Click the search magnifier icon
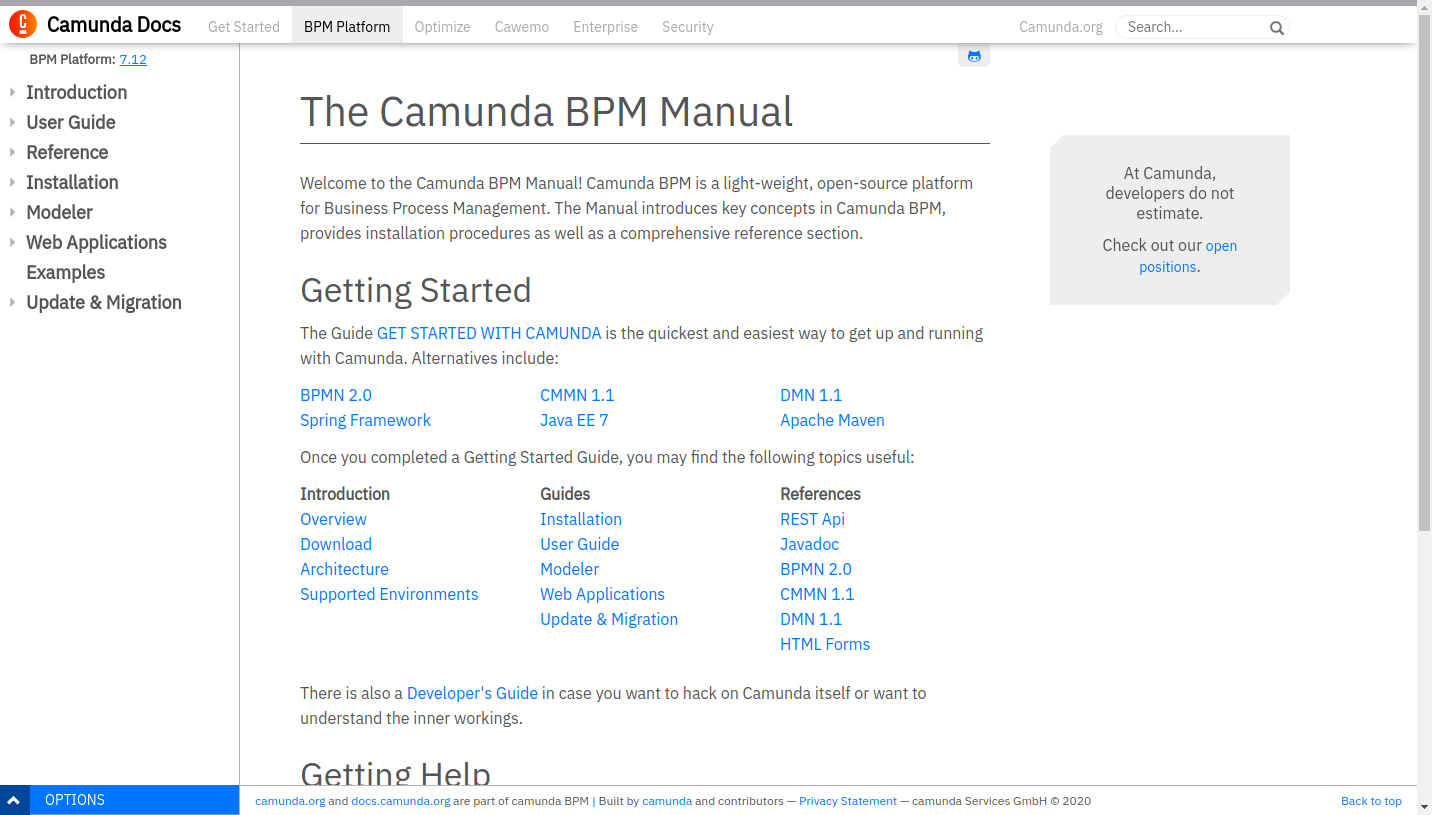The image size is (1432, 815). coord(1276,28)
